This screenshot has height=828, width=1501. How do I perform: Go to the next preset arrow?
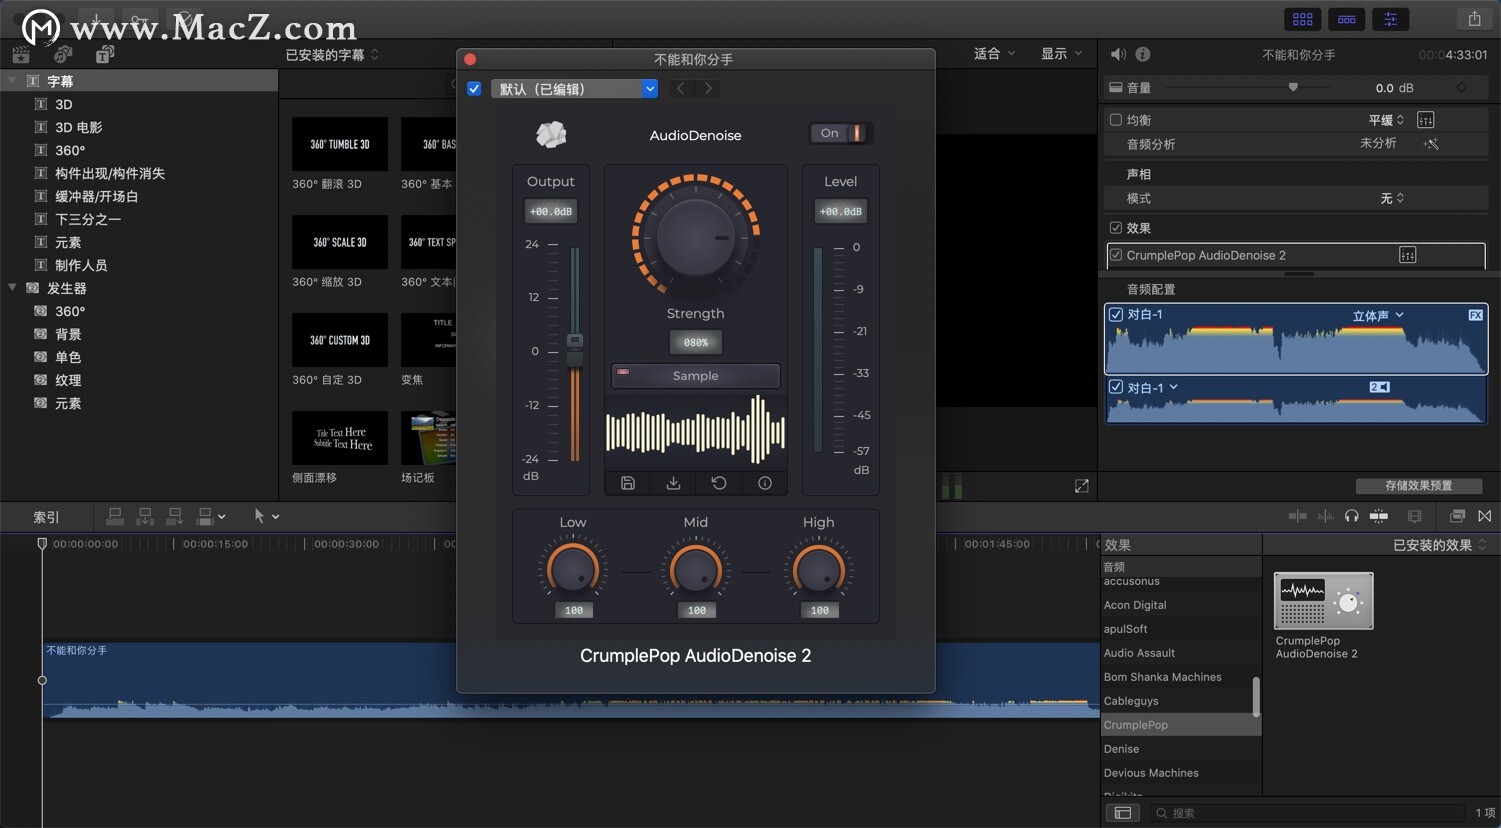click(x=708, y=89)
